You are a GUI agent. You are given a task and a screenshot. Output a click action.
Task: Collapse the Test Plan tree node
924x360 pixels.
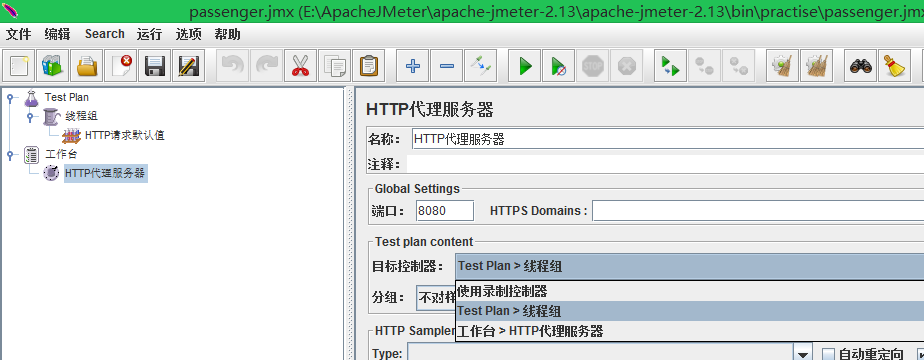[9, 98]
